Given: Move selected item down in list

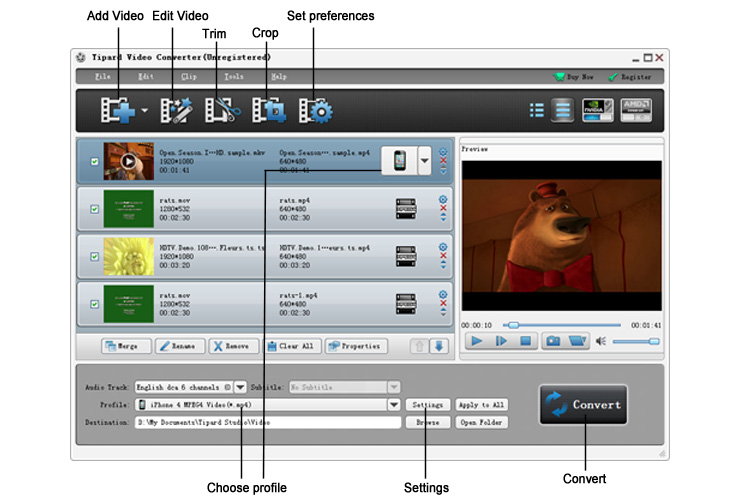Looking at the screenshot, I should [439, 346].
